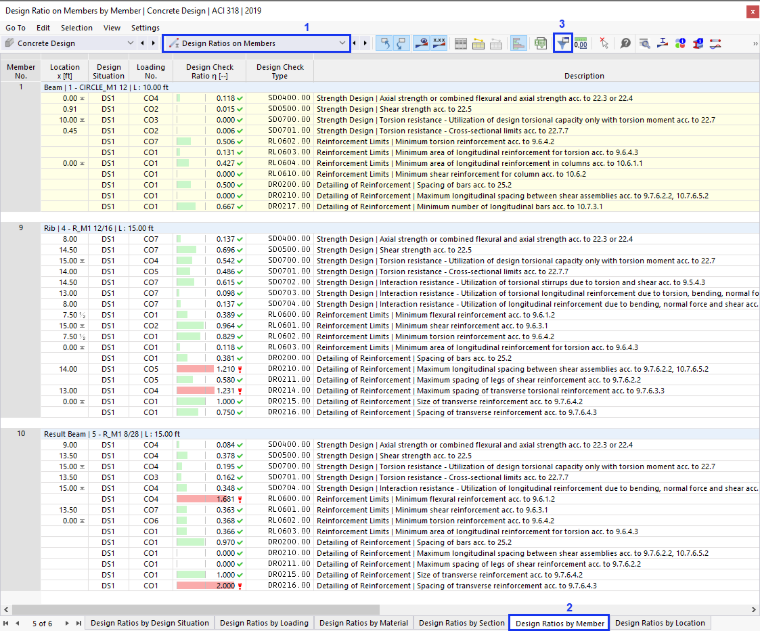760x631 pixels.
Task: Toggle the x.xx ratio values display button
Action: click(439, 44)
